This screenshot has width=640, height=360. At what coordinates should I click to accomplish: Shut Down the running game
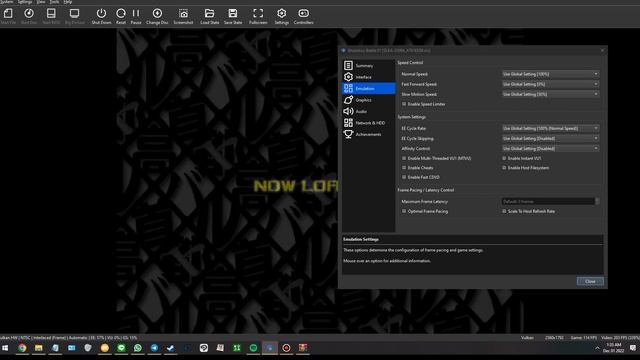pyautogui.click(x=101, y=16)
